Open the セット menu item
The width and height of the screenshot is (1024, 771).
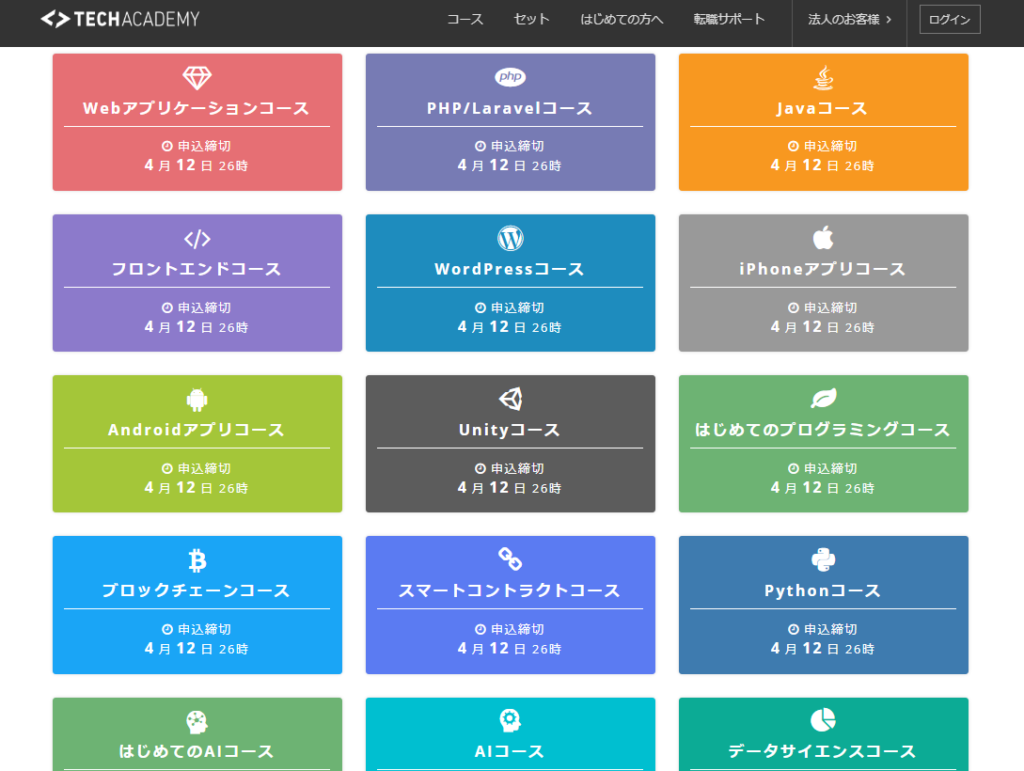pyautogui.click(x=532, y=20)
